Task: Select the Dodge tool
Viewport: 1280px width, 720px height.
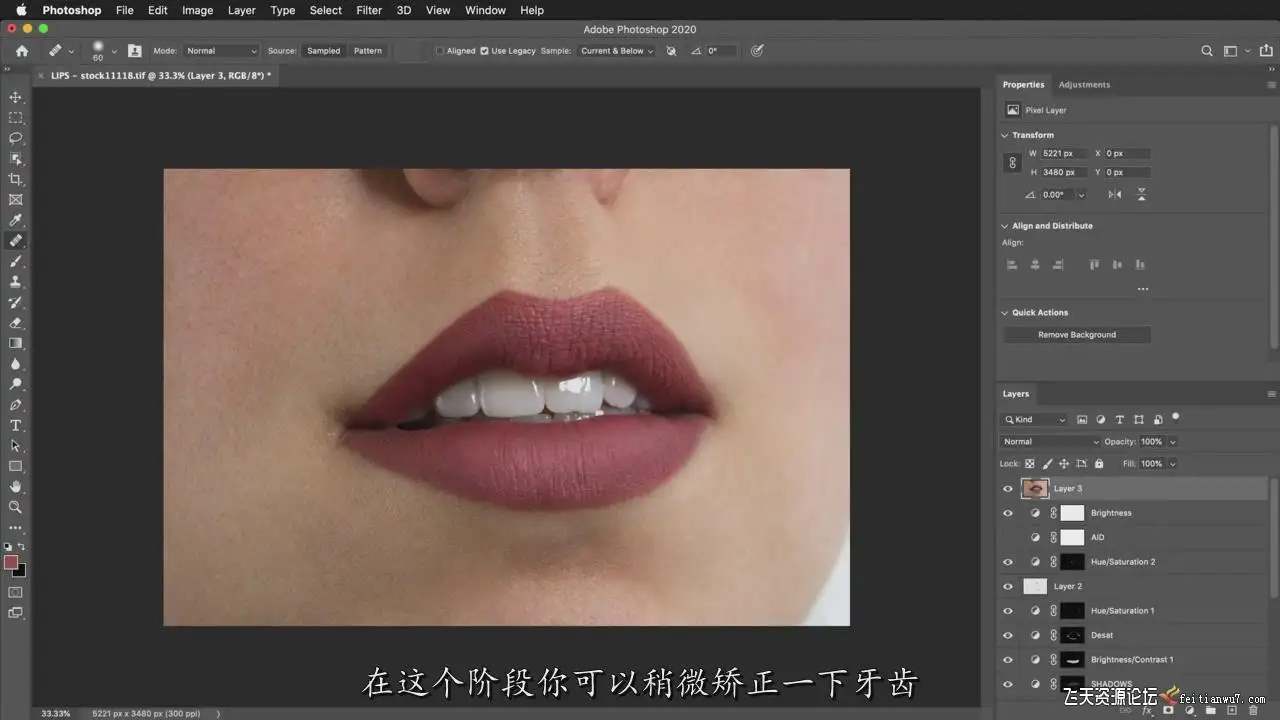Action: (16, 384)
